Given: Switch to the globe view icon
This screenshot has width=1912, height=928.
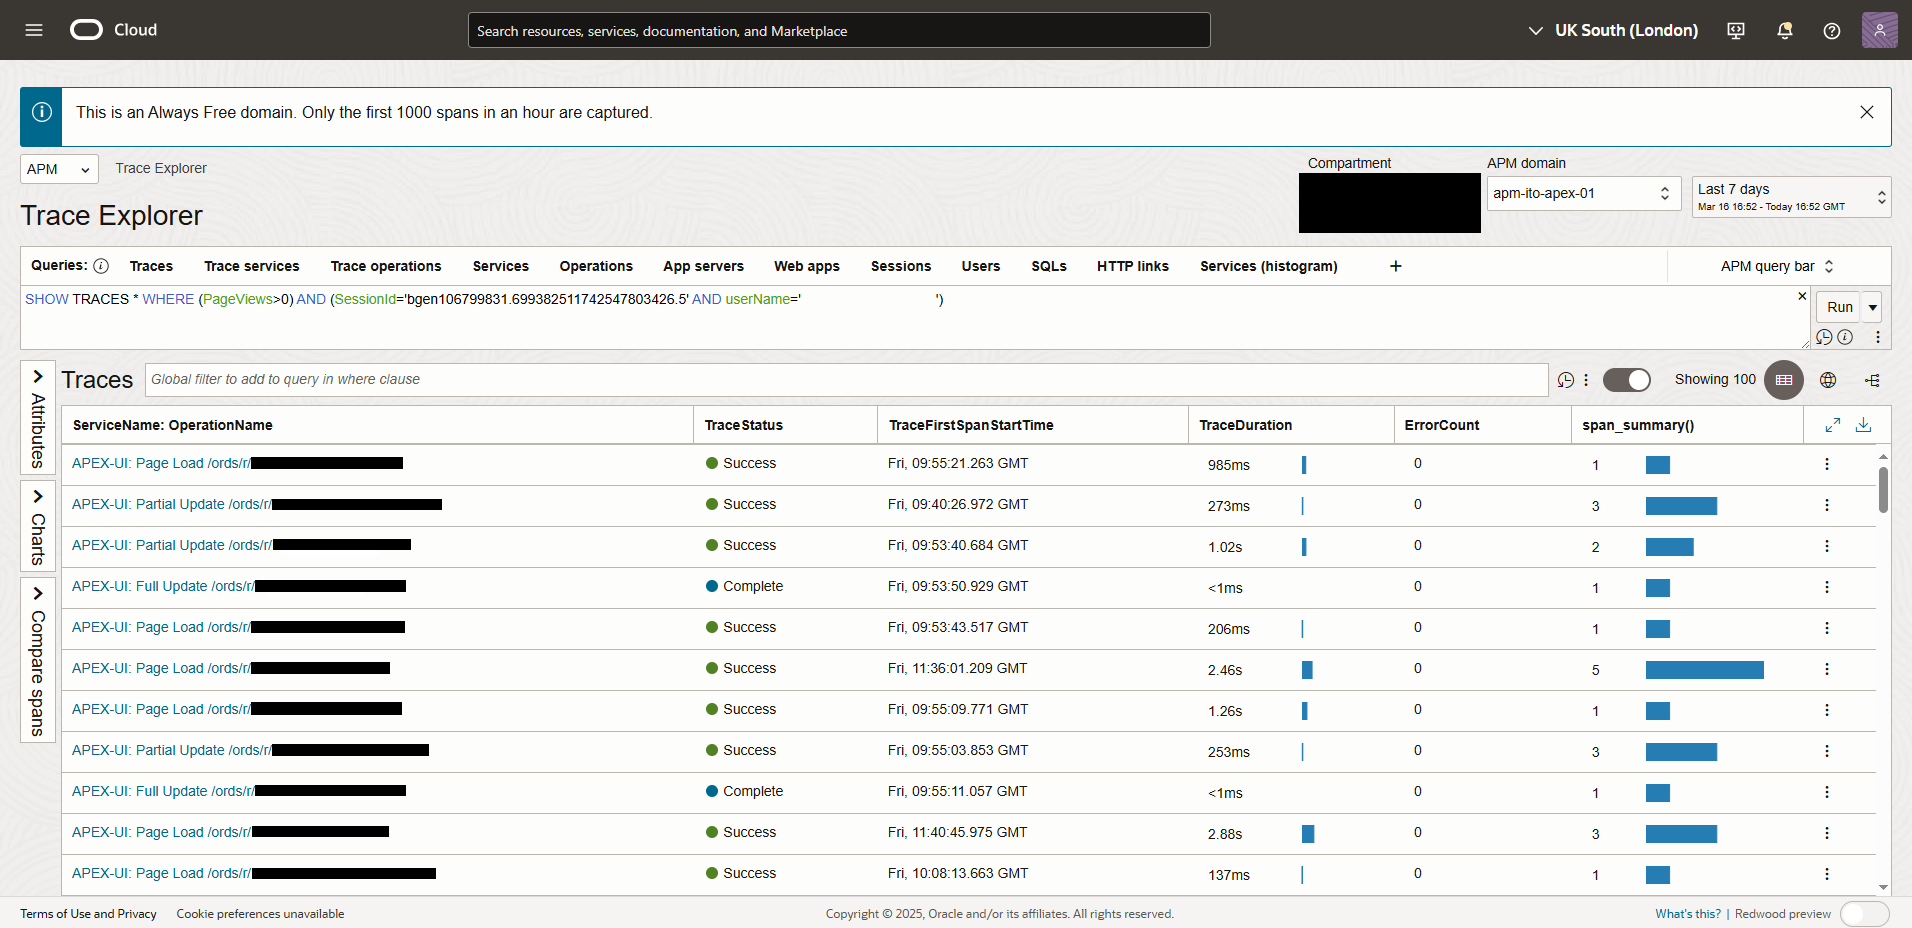Looking at the screenshot, I should [1828, 380].
